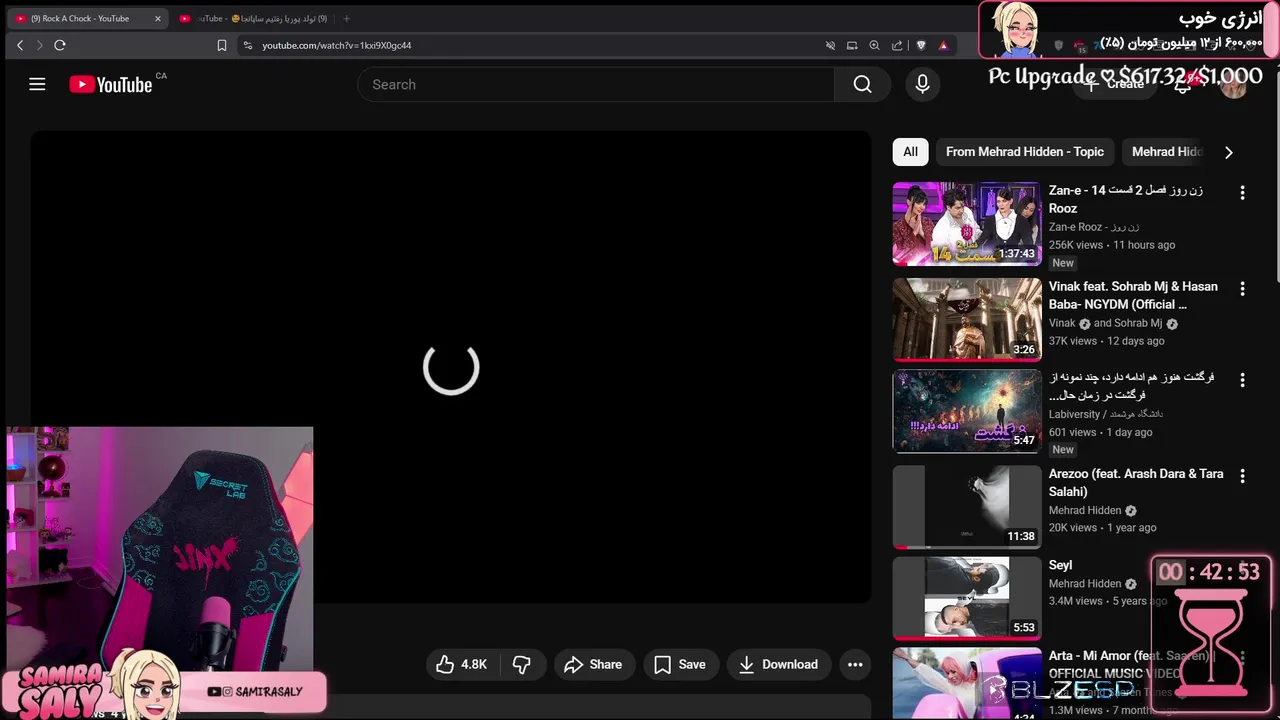
Task: Share the current video
Action: tap(593, 664)
